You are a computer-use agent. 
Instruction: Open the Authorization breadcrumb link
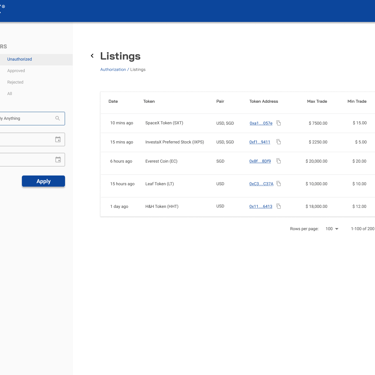[113, 69]
